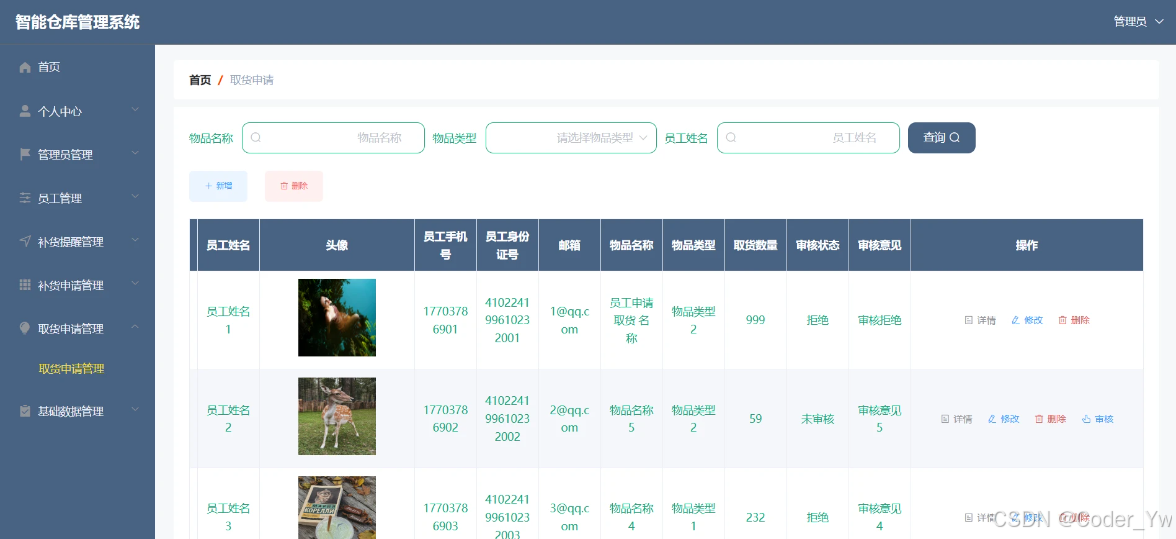Viewport: 1176px width, 539px height.
Task: Click the 员工申请取货名称 item name cell
Action: point(632,320)
